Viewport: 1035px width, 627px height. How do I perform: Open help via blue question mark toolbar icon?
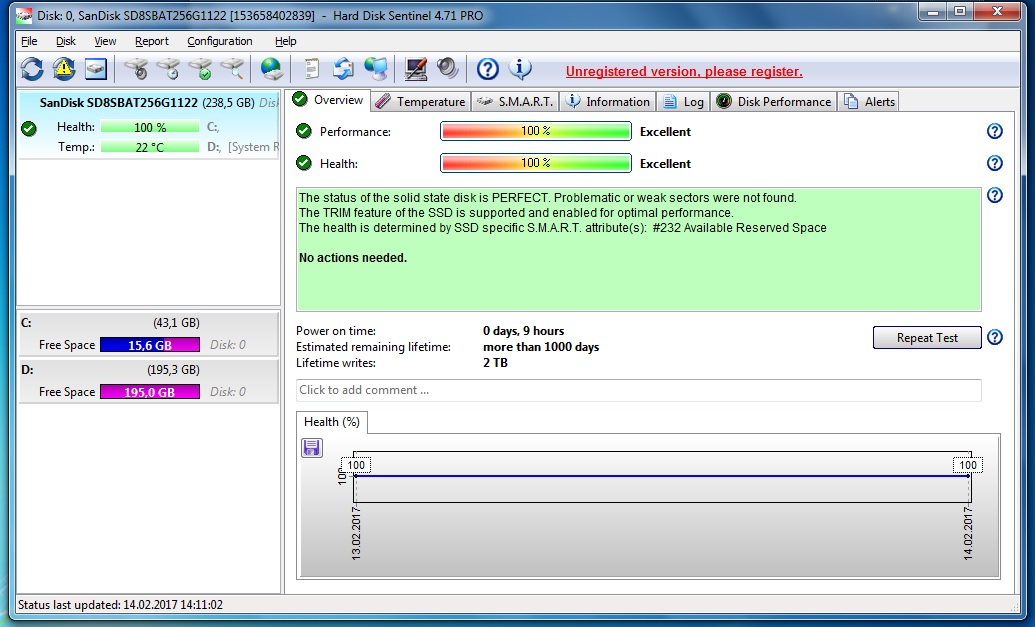click(x=487, y=69)
